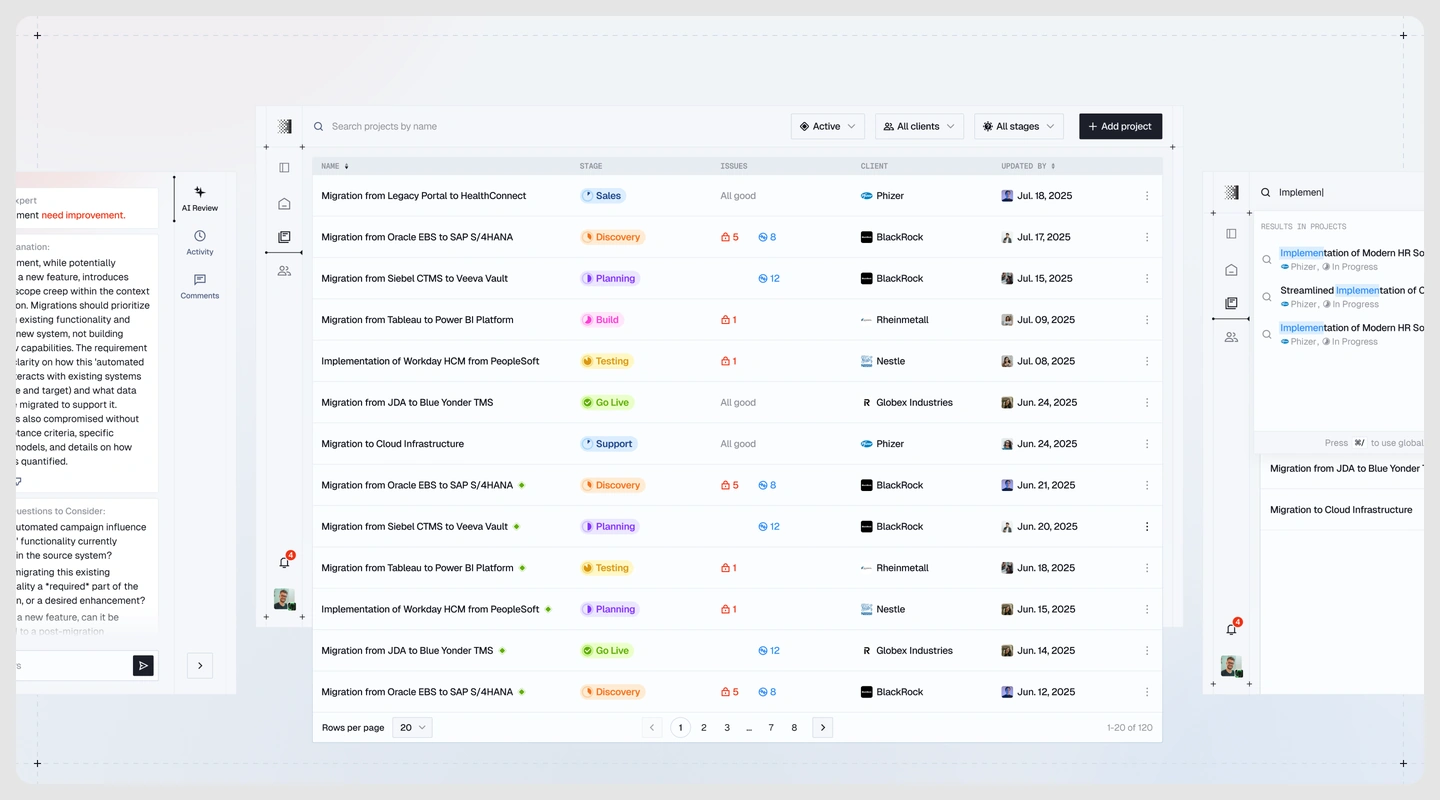This screenshot has height=800, width=1440.
Task: Open the home icon in main sidebar
Action: pyautogui.click(x=284, y=204)
